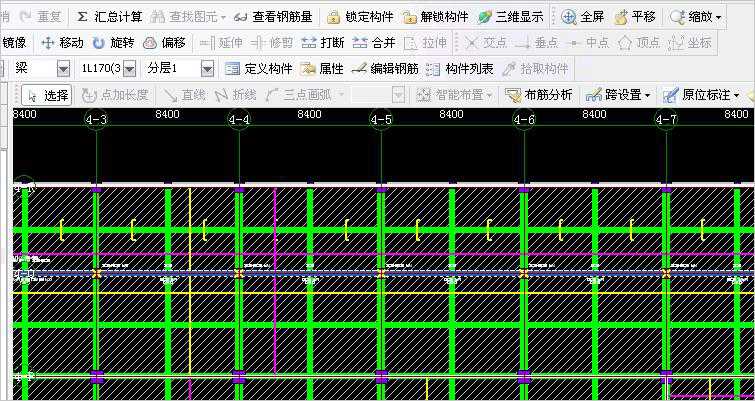Click 点加长度 point plus length tool
This screenshot has width=755, height=401.
(x=115, y=95)
